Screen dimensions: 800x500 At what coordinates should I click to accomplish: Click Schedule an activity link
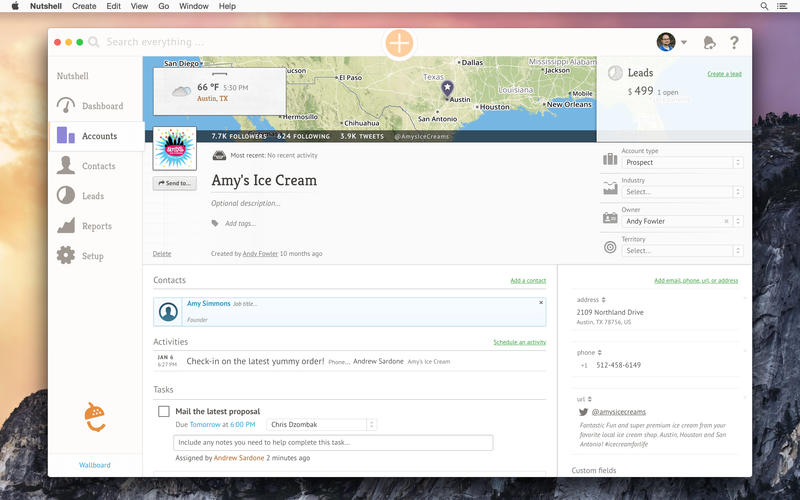519,342
